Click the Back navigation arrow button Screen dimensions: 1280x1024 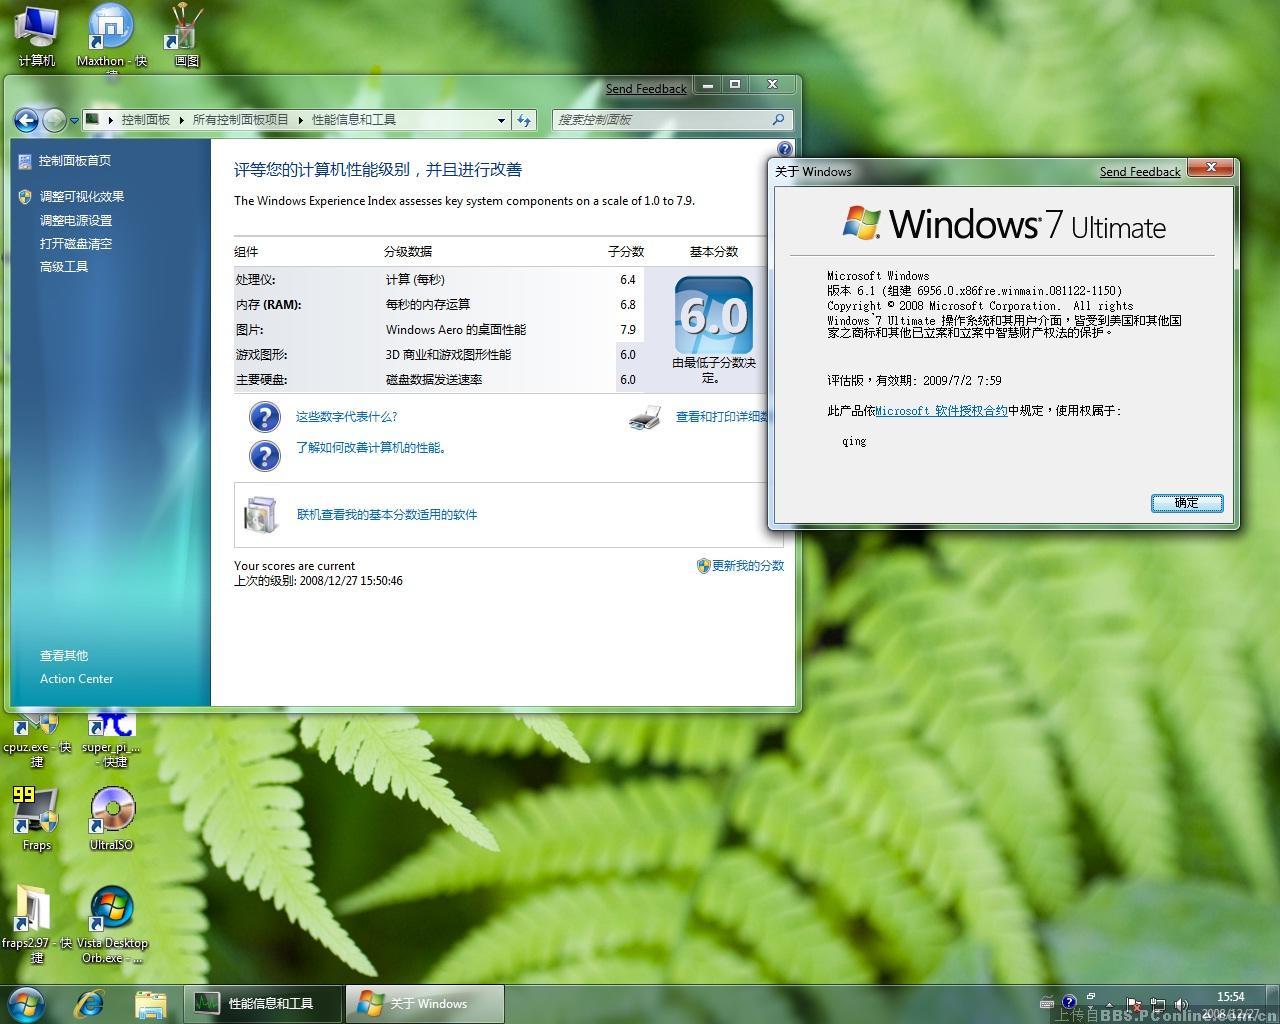26,121
